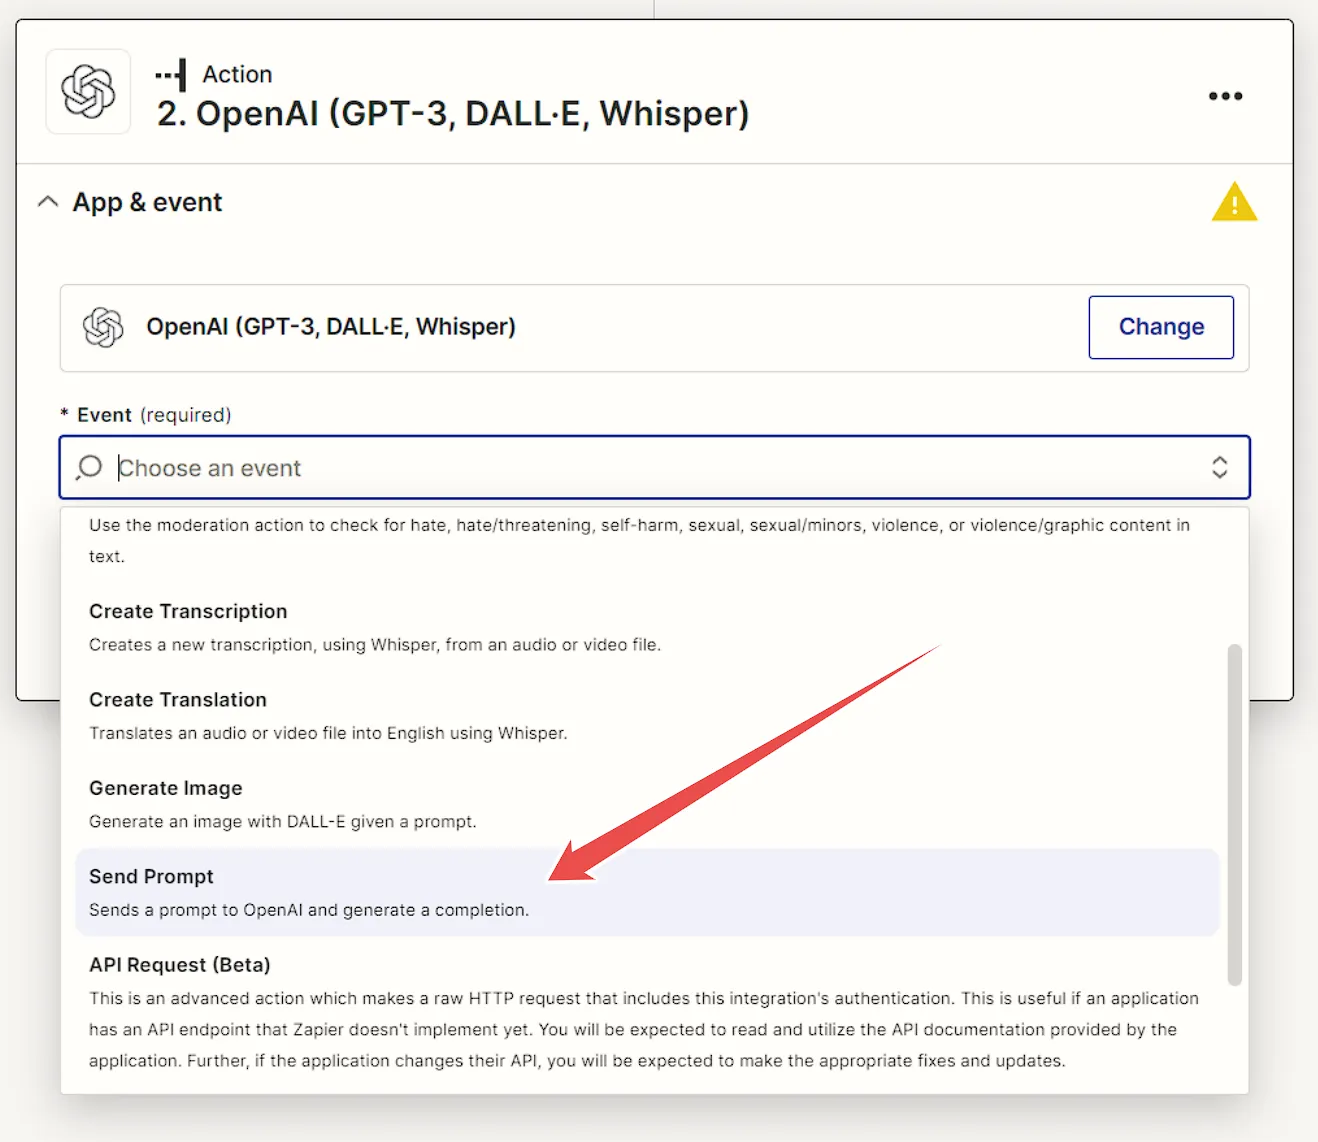Click the Choose an event search field
This screenshot has width=1318, height=1142.
(654, 467)
